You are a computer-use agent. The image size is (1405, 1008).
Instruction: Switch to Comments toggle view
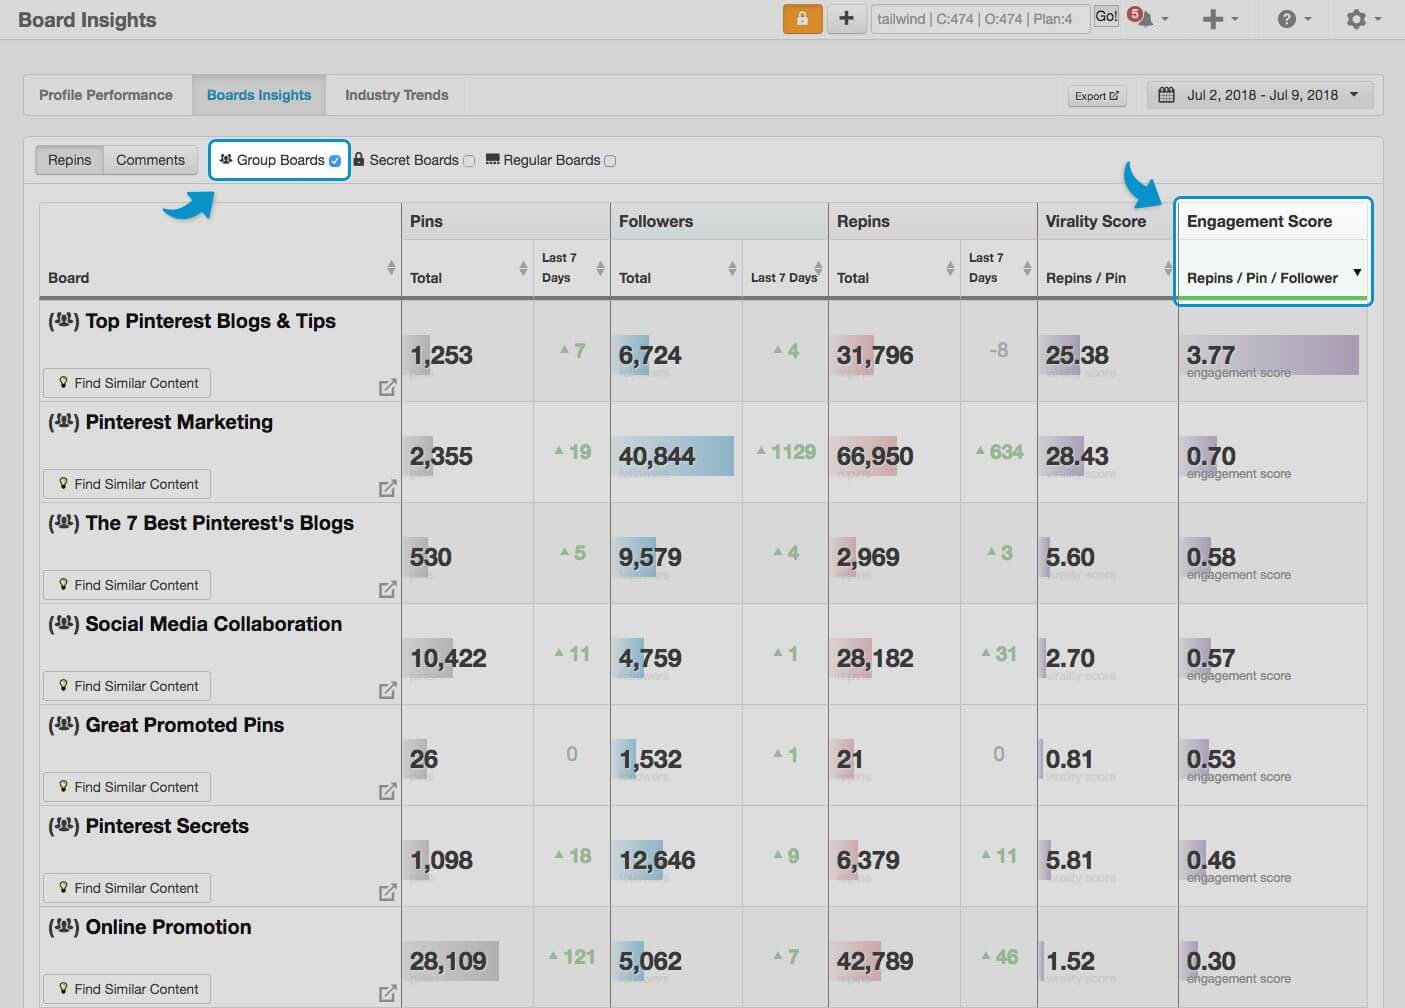tap(150, 160)
